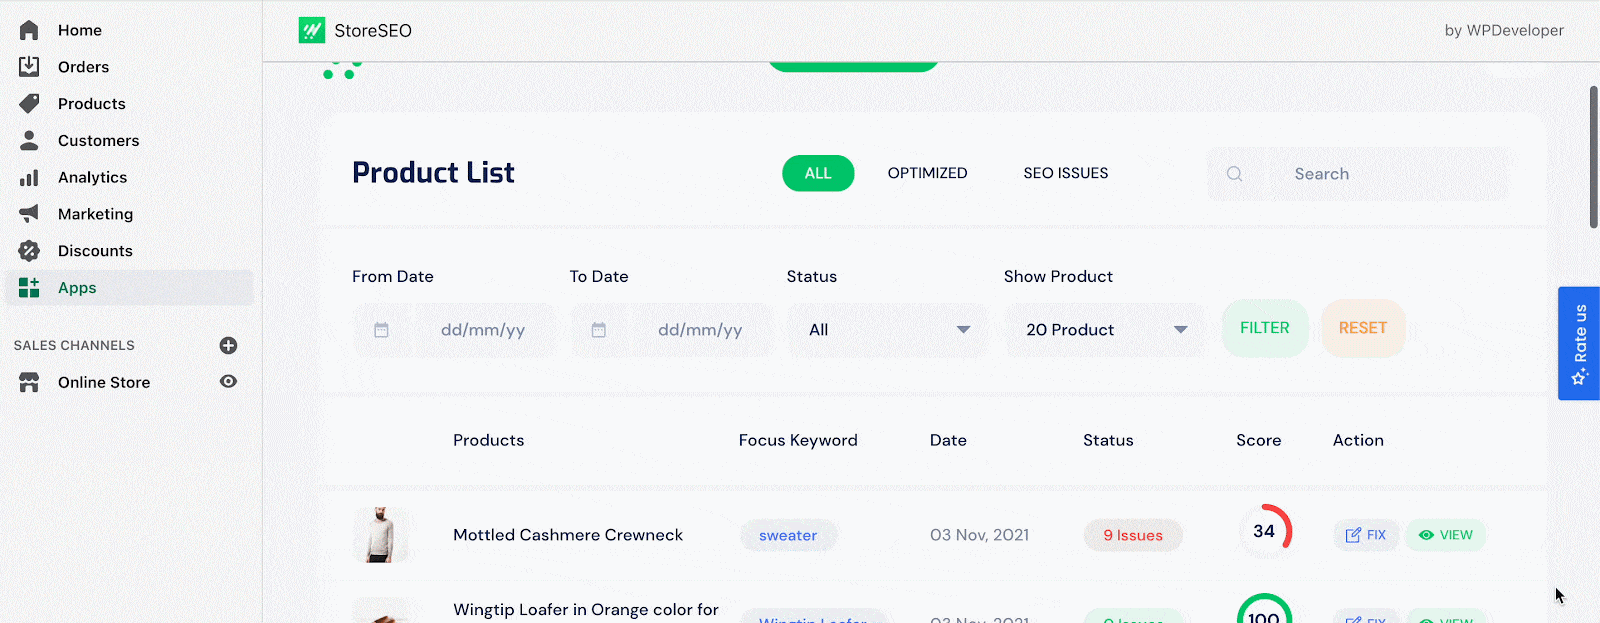Click the Marketing megaphone icon
This screenshot has width=1600, height=623.
point(29,213)
